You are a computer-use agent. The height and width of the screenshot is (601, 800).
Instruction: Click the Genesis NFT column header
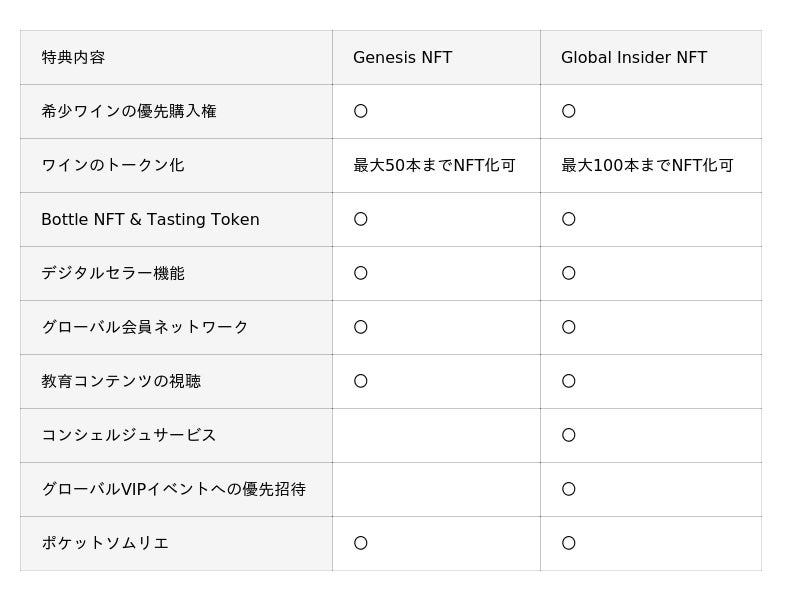tap(402, 58)
